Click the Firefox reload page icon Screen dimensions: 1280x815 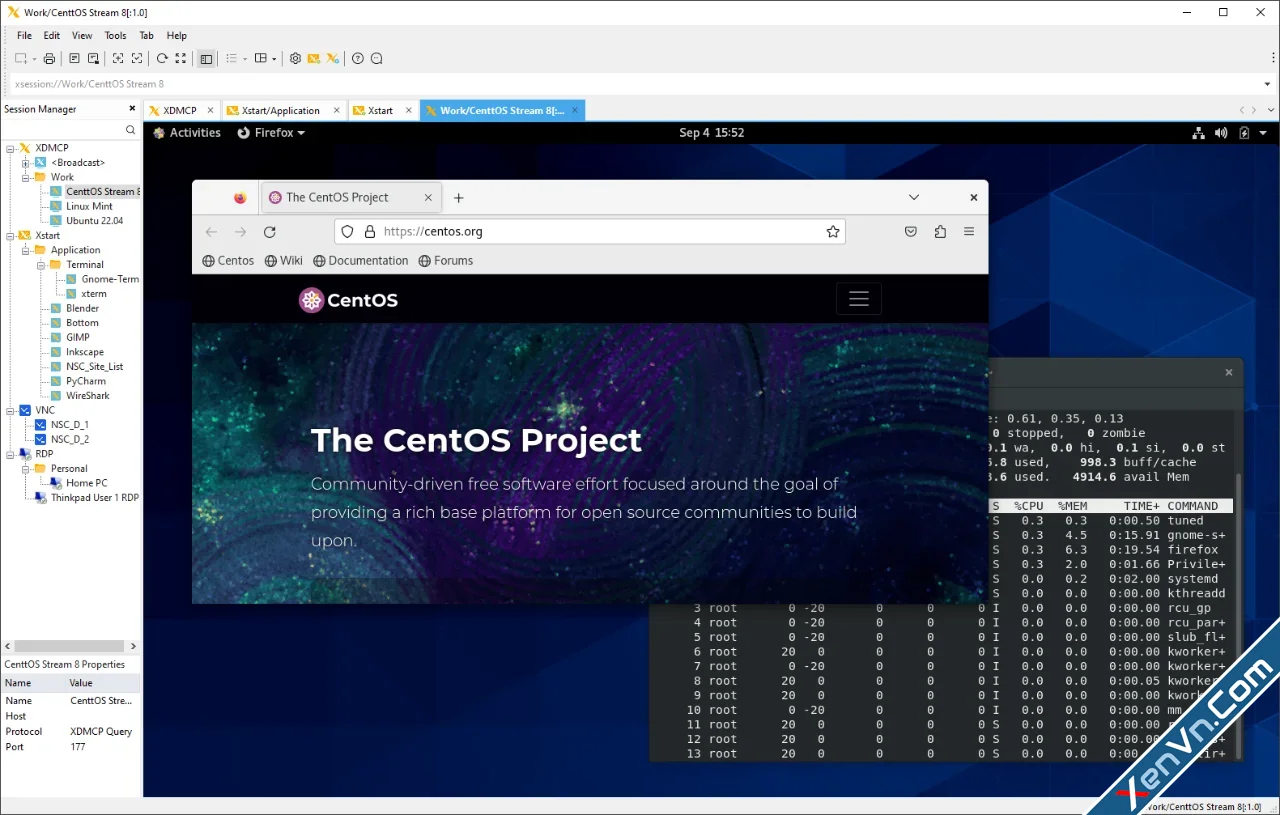[269, 231]
